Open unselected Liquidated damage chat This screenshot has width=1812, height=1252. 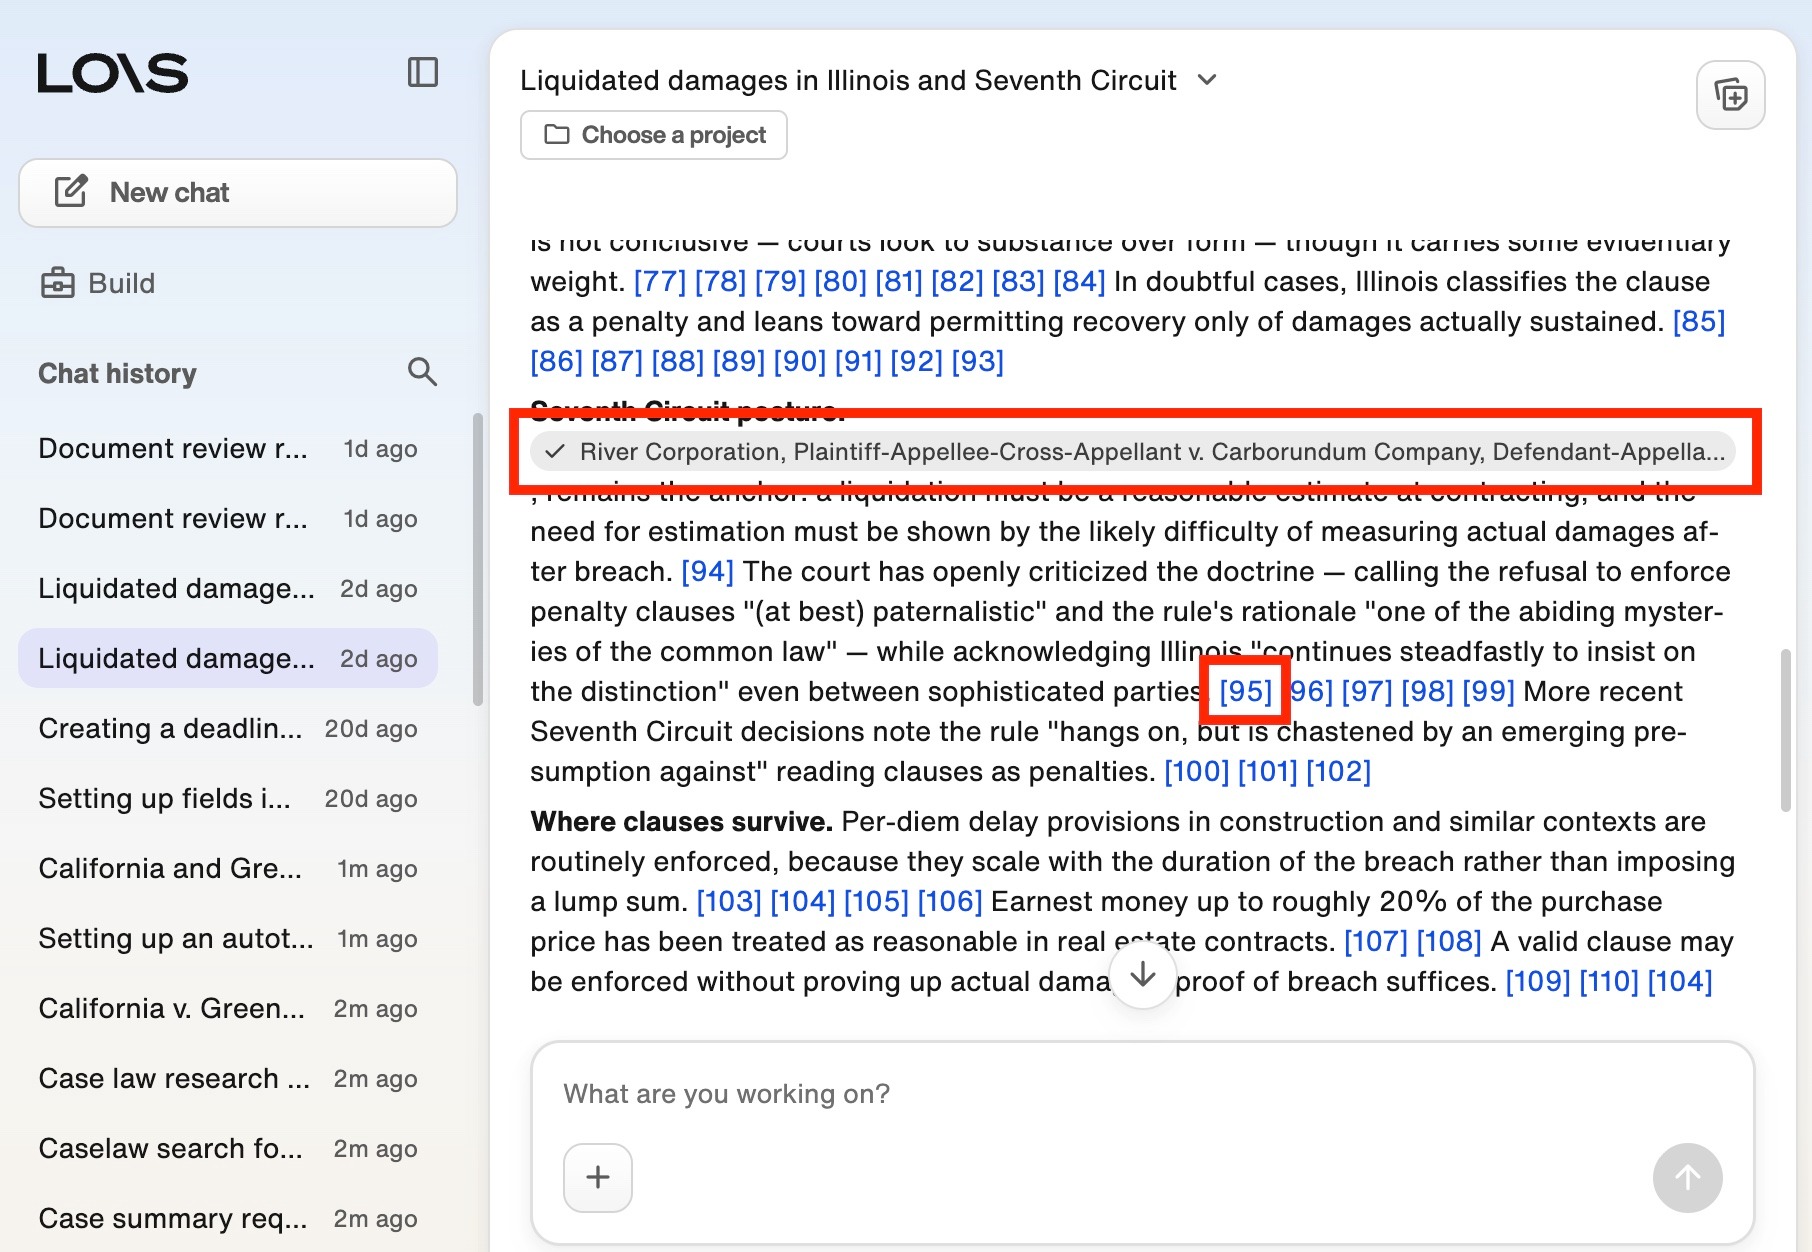point(228,589)
